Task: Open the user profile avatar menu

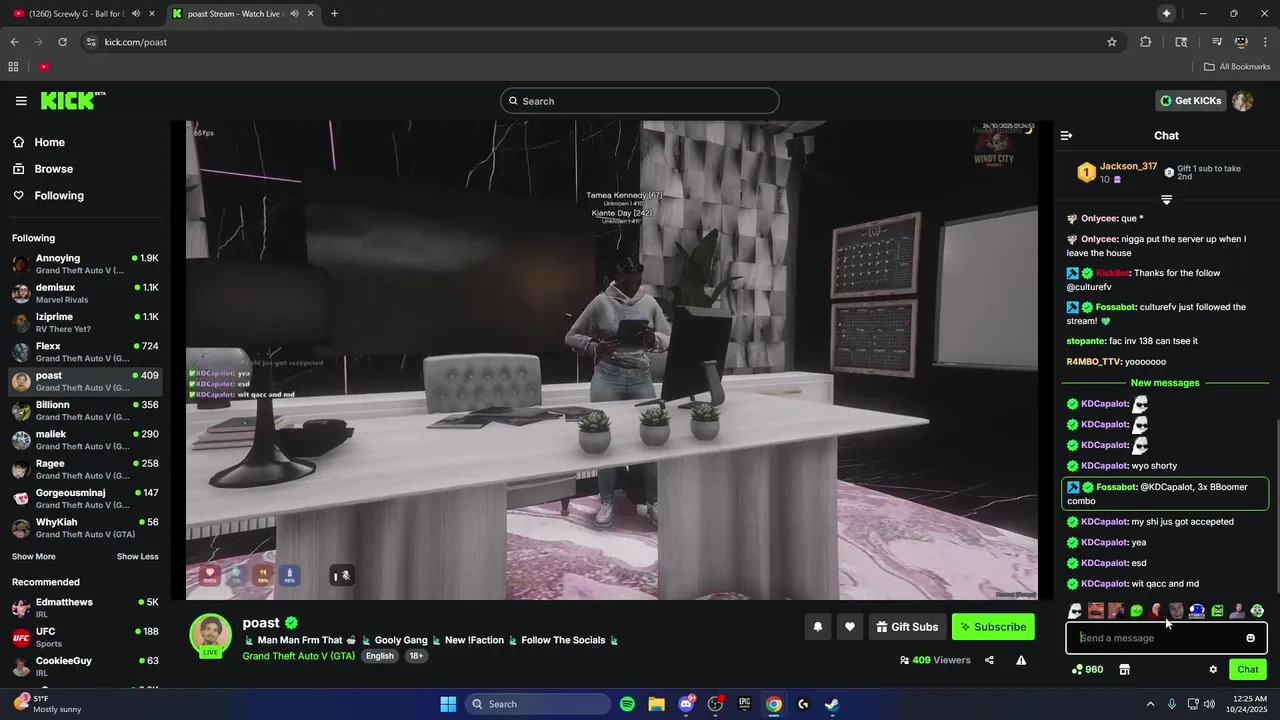Action: tap(1243, 101)
